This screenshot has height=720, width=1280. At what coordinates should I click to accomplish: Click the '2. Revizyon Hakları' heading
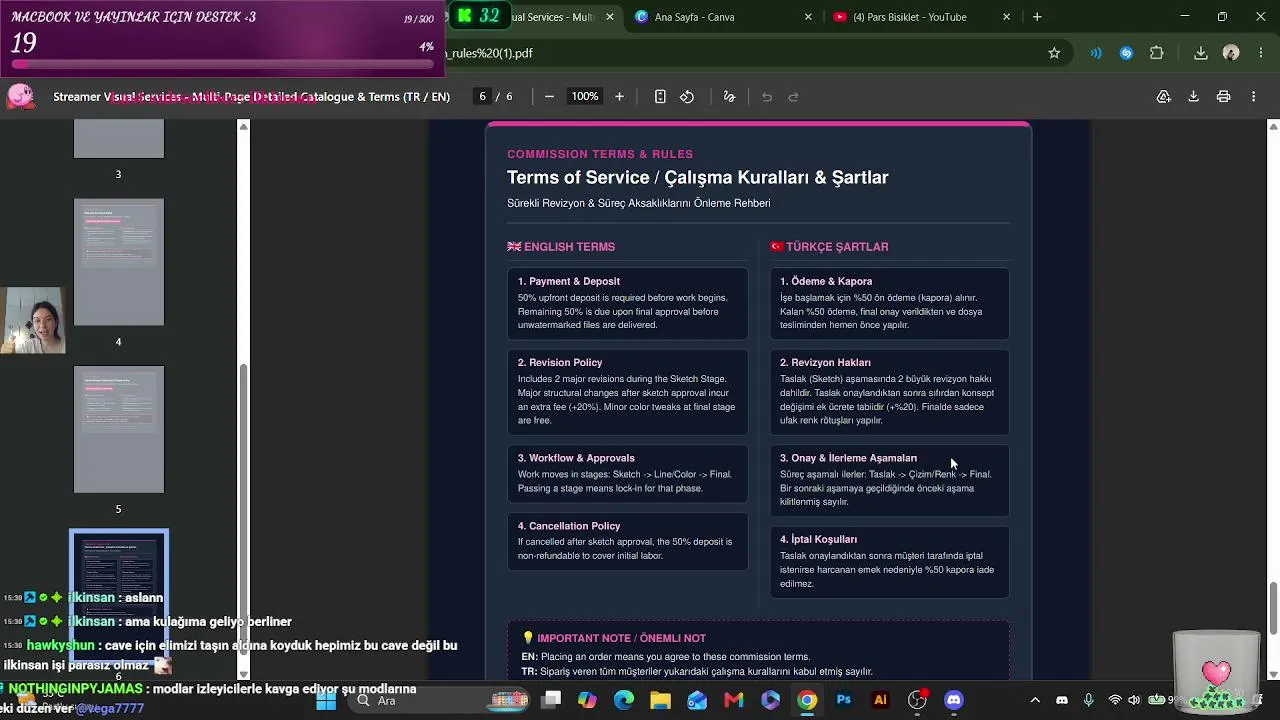coord(825,363)
